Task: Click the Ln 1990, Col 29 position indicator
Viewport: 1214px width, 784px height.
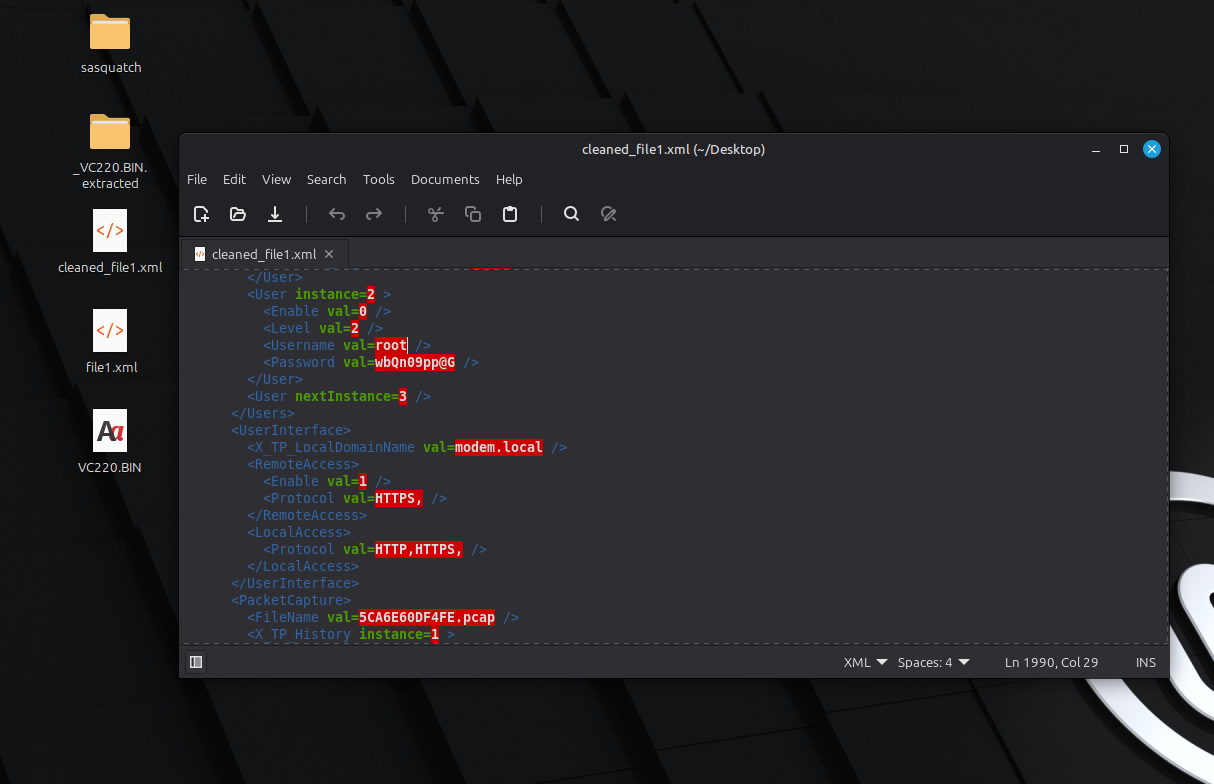Action: click(x=1051, y=662)
